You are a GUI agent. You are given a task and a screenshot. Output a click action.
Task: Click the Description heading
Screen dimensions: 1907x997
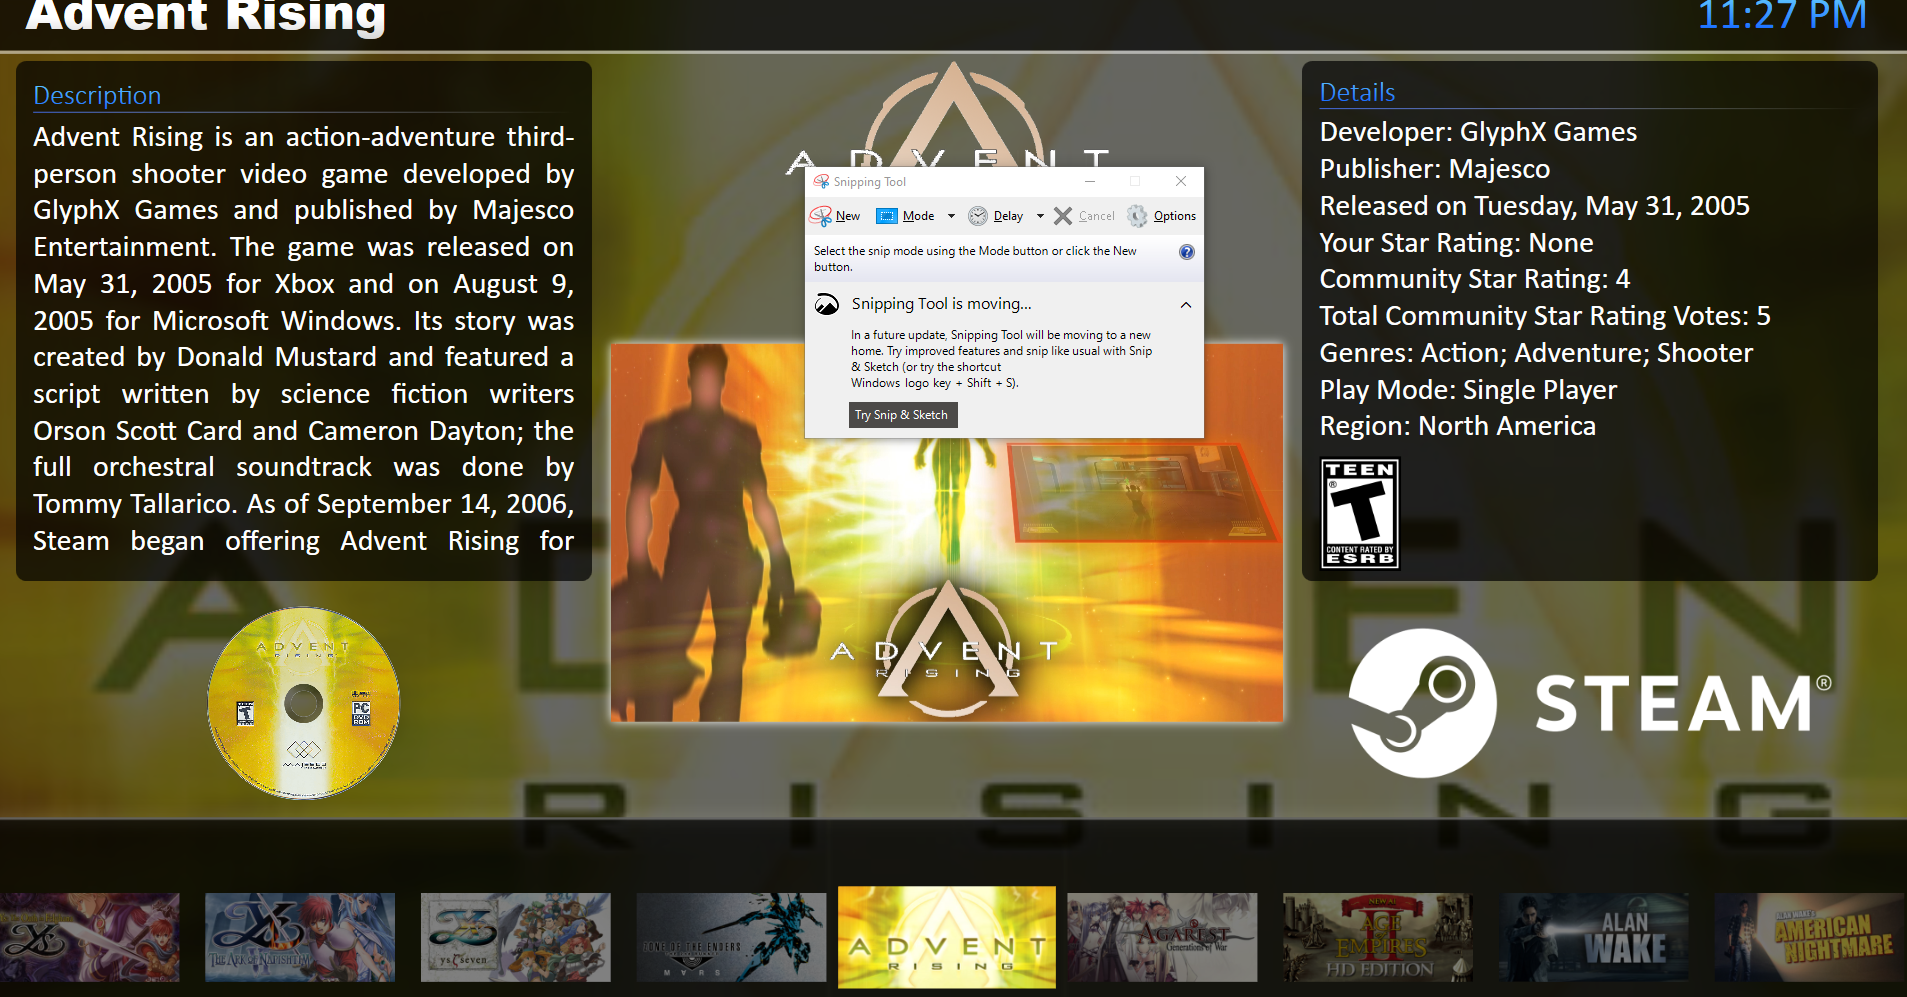(97, 95)
